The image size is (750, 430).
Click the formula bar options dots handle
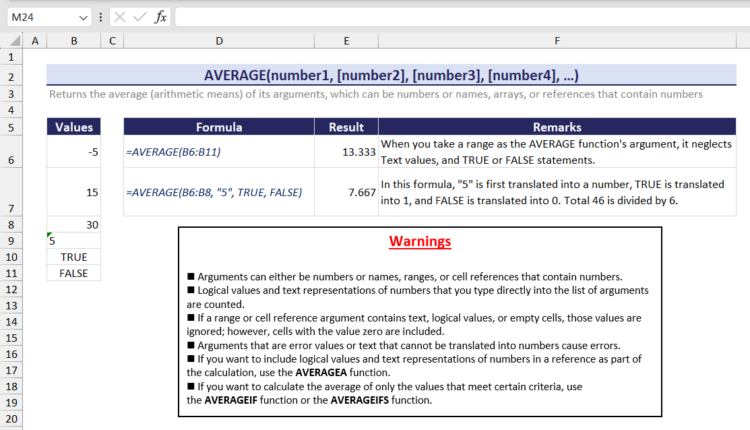pyautogui.click(x=100, y=17)
